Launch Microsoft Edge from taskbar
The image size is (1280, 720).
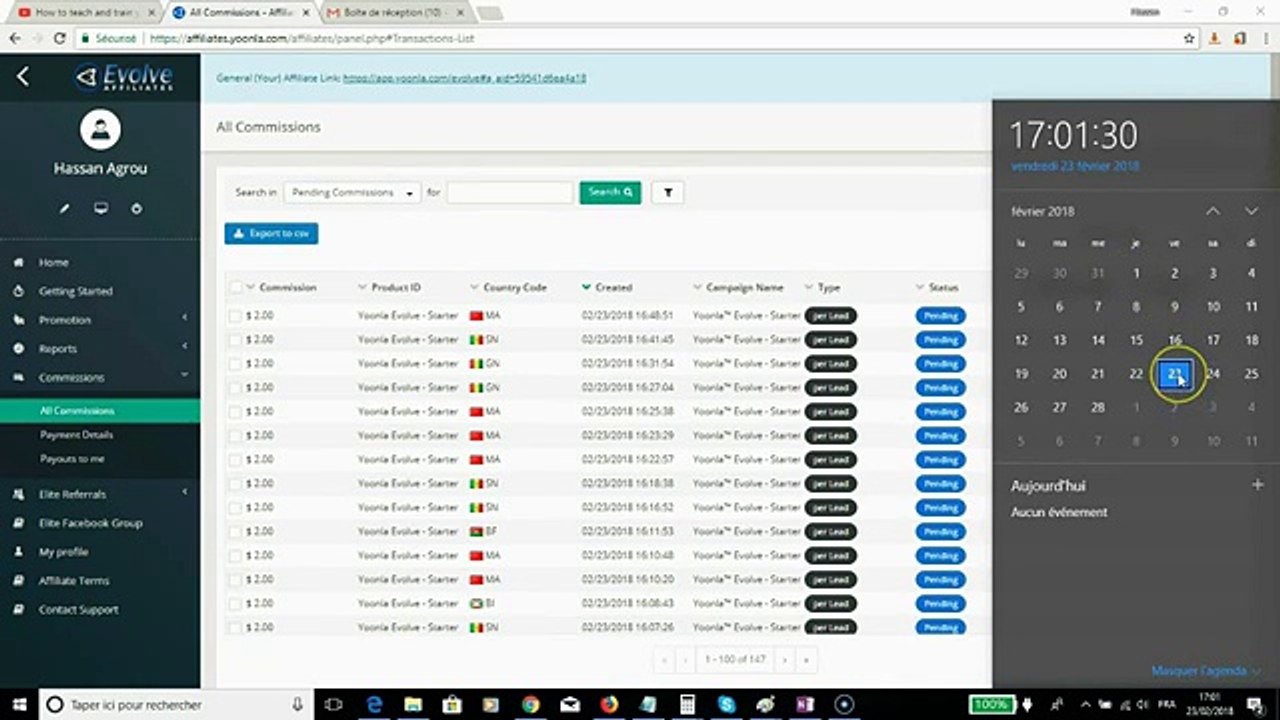(375, 704)
